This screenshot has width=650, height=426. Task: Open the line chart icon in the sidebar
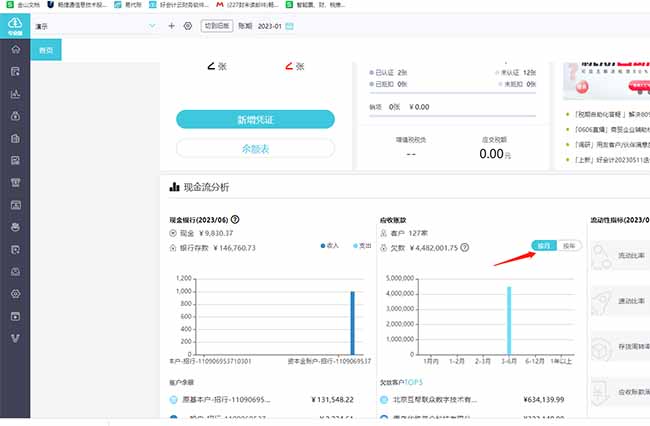[15, 94]
